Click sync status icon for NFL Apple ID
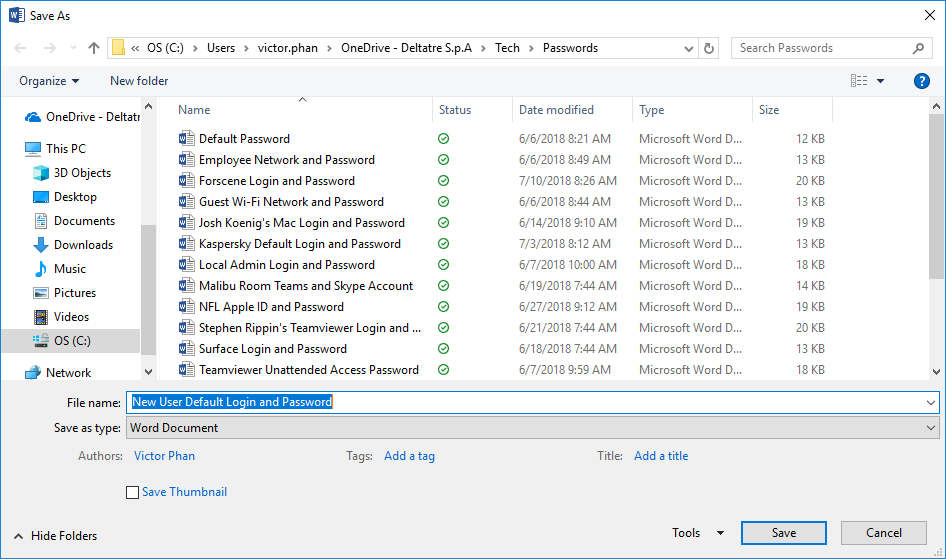 tap(443, 307)
